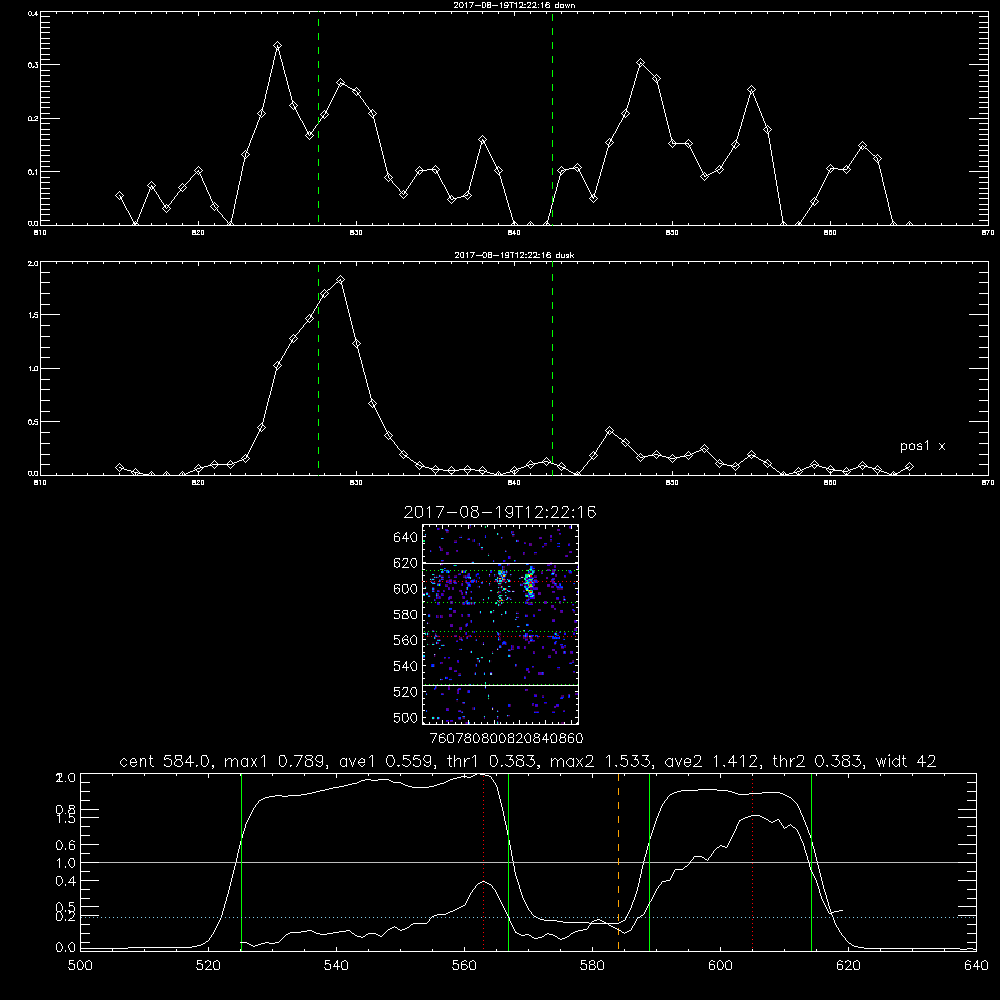Click the tallest peak marker in dawn plot

(x=277, y=46)
